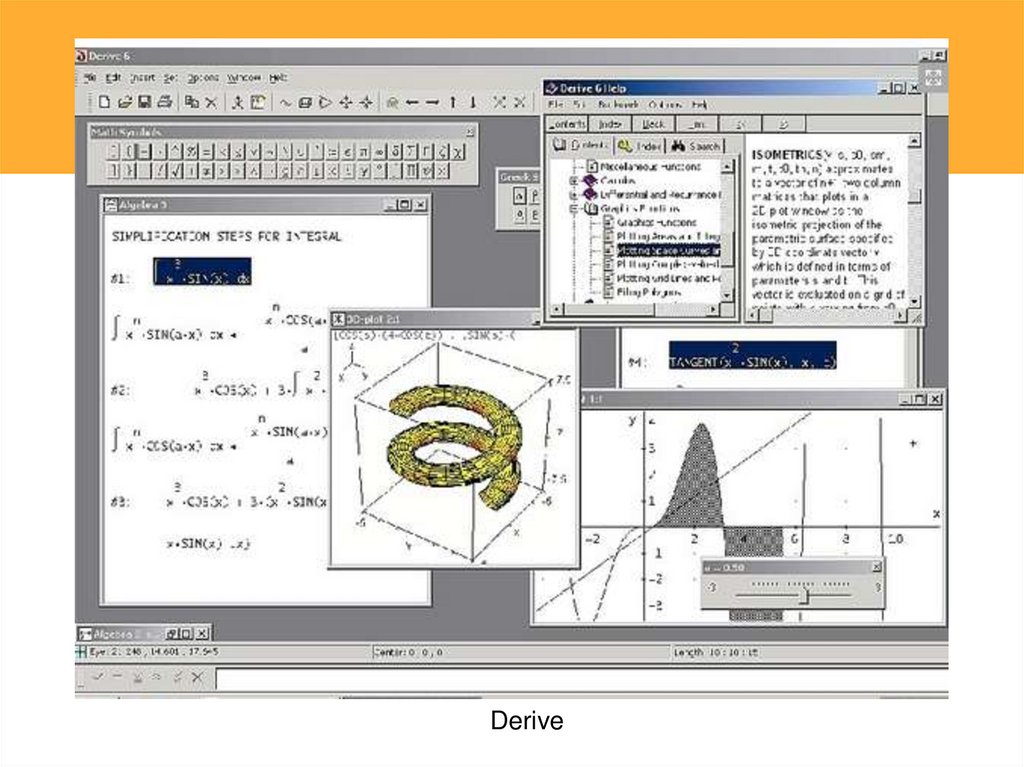The image size is (1024, 767).
Task: Click the Print icon in main toolbar
Action: tap(165, 101)
